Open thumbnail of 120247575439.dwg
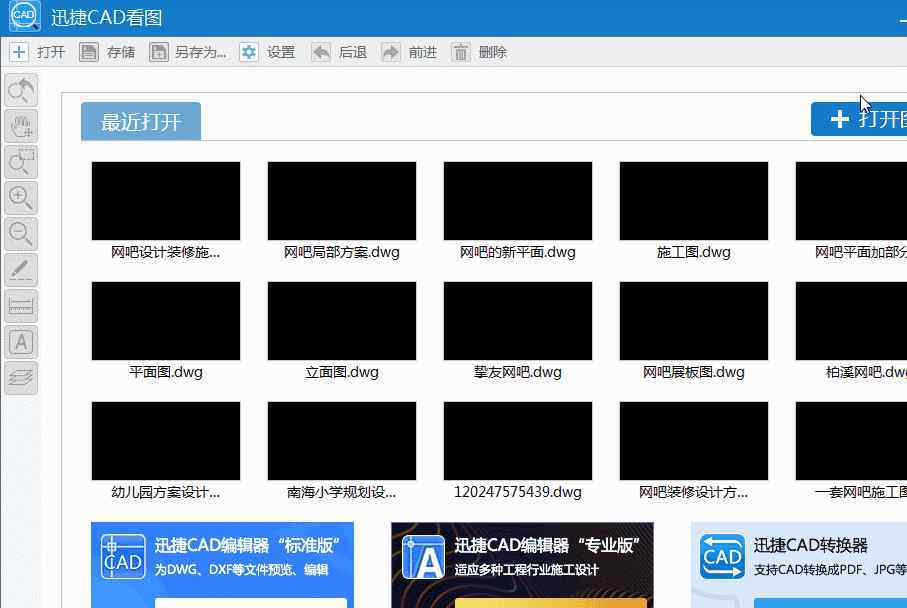Viewport: 907px width, 608px height. [x=518, y=441]
